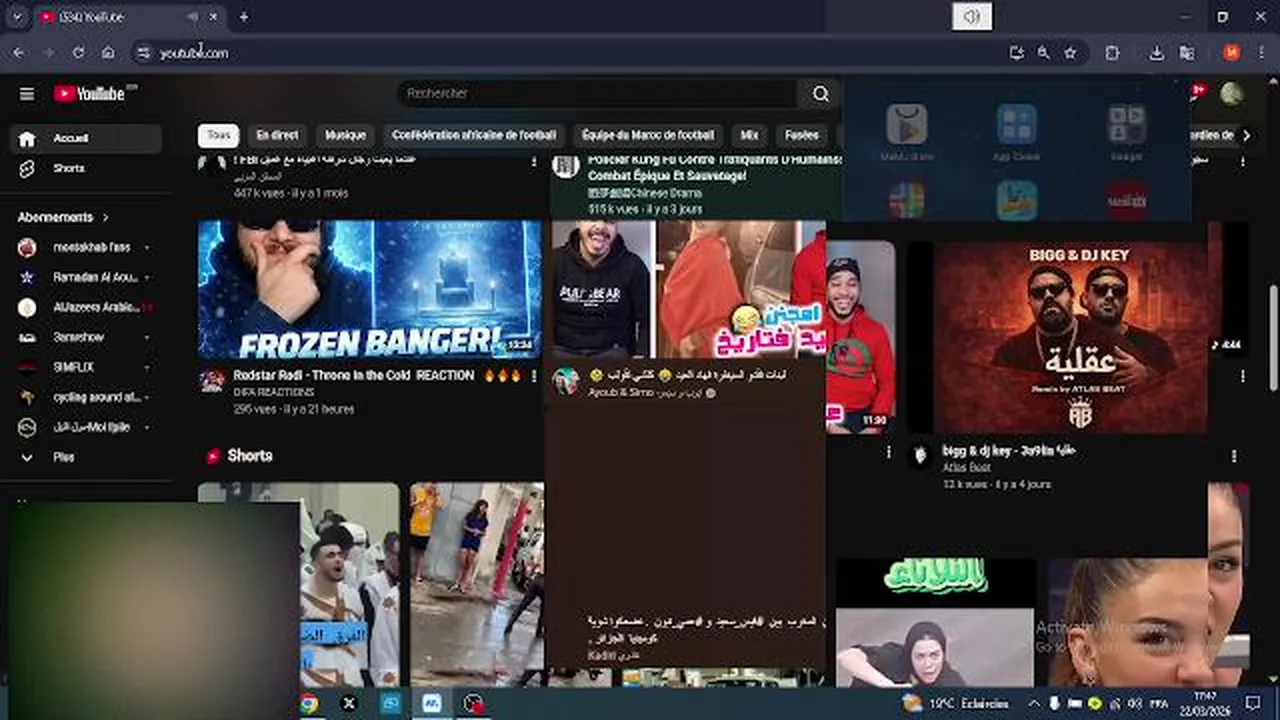Click the search magnifier button

pyautogui.click(x=821, y=94)
